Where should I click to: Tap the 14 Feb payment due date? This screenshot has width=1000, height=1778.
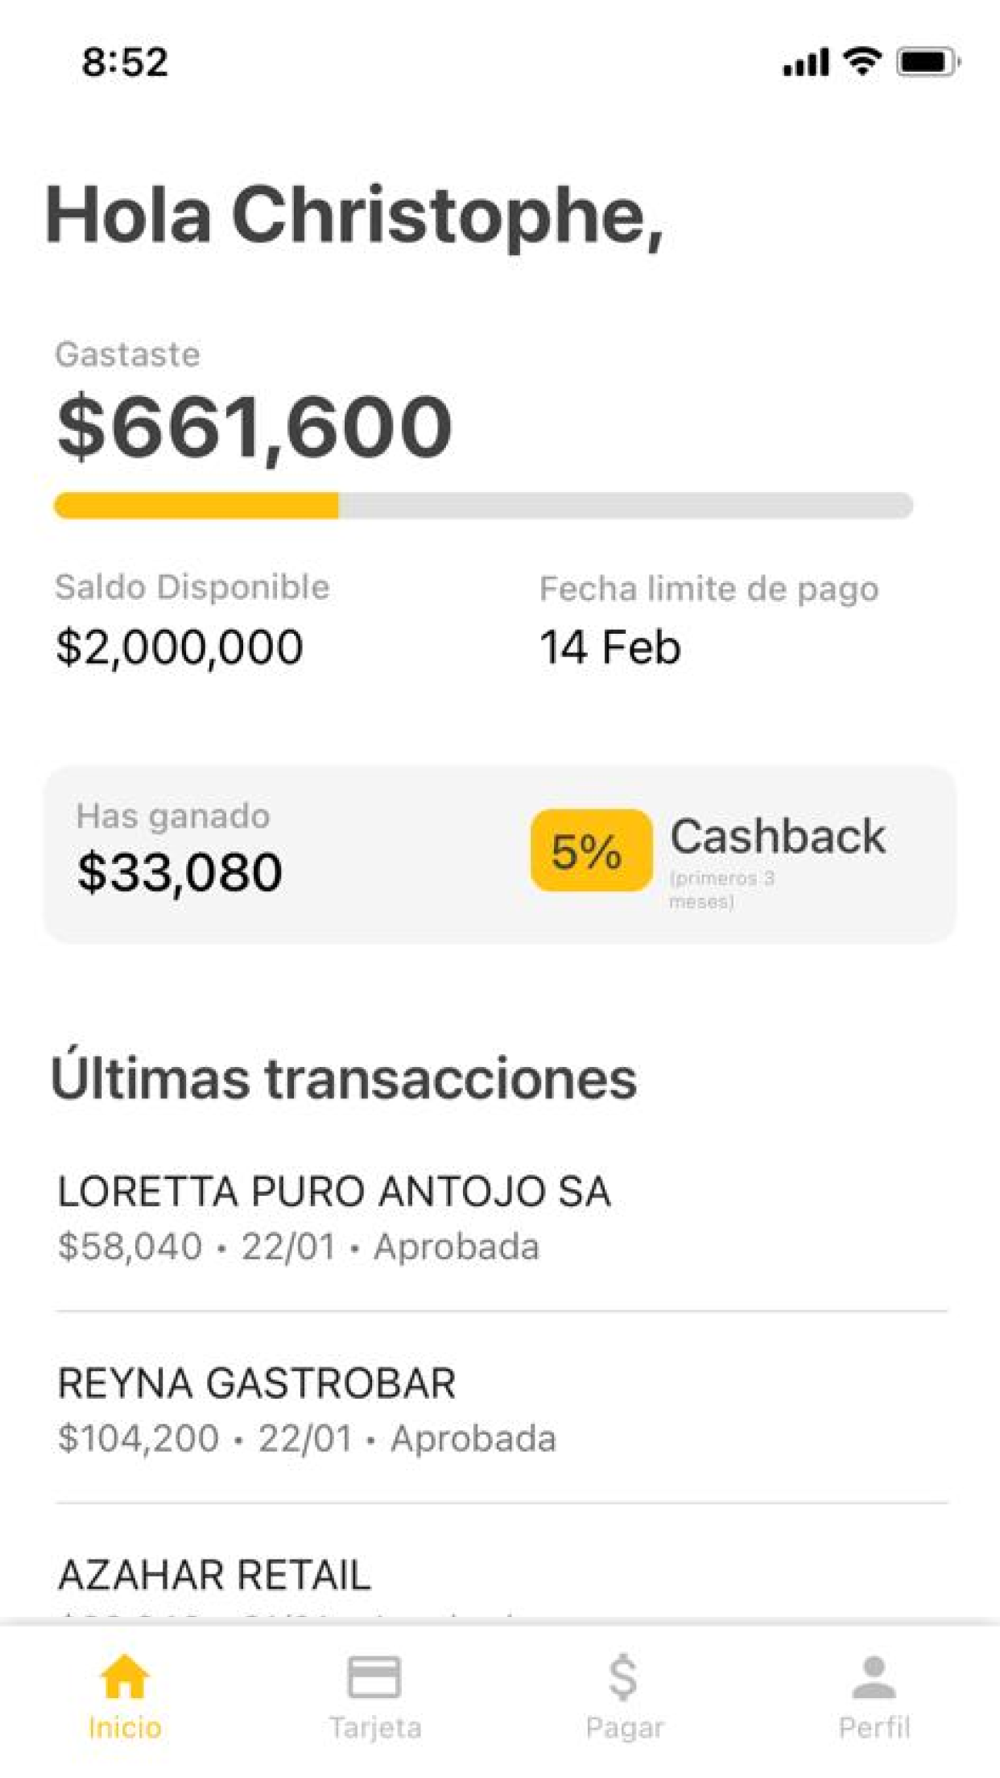coord(610,648)
